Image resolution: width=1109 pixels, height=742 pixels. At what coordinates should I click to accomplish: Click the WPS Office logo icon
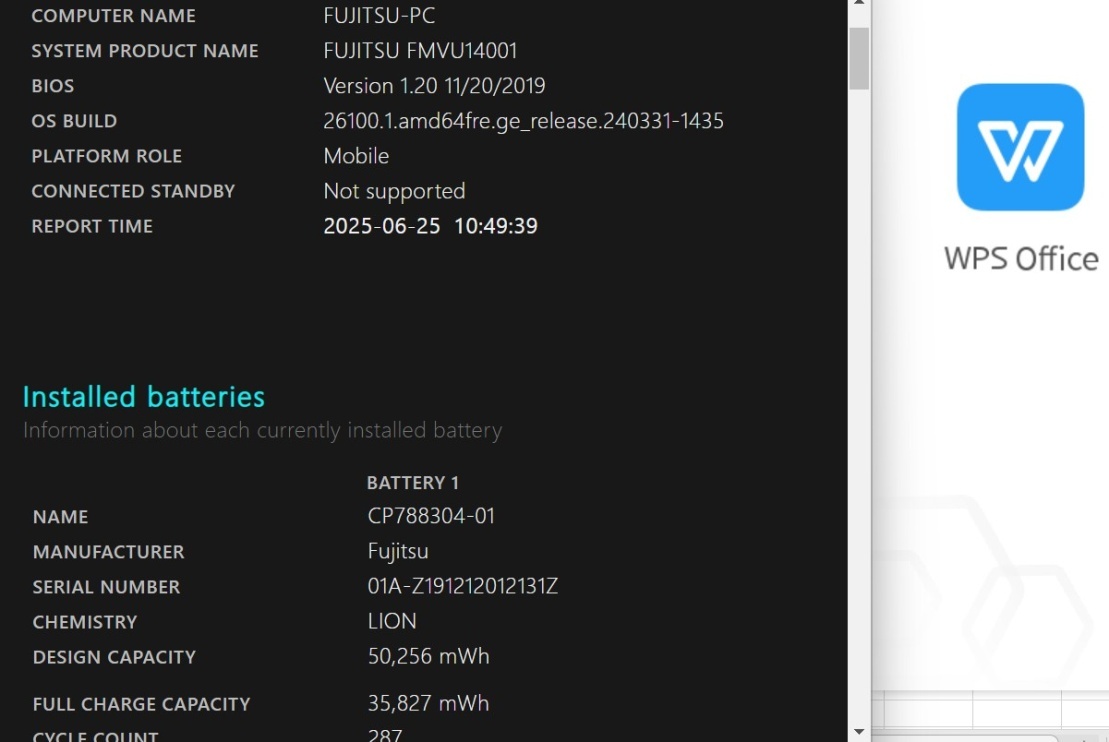[x=1020, y=147]
